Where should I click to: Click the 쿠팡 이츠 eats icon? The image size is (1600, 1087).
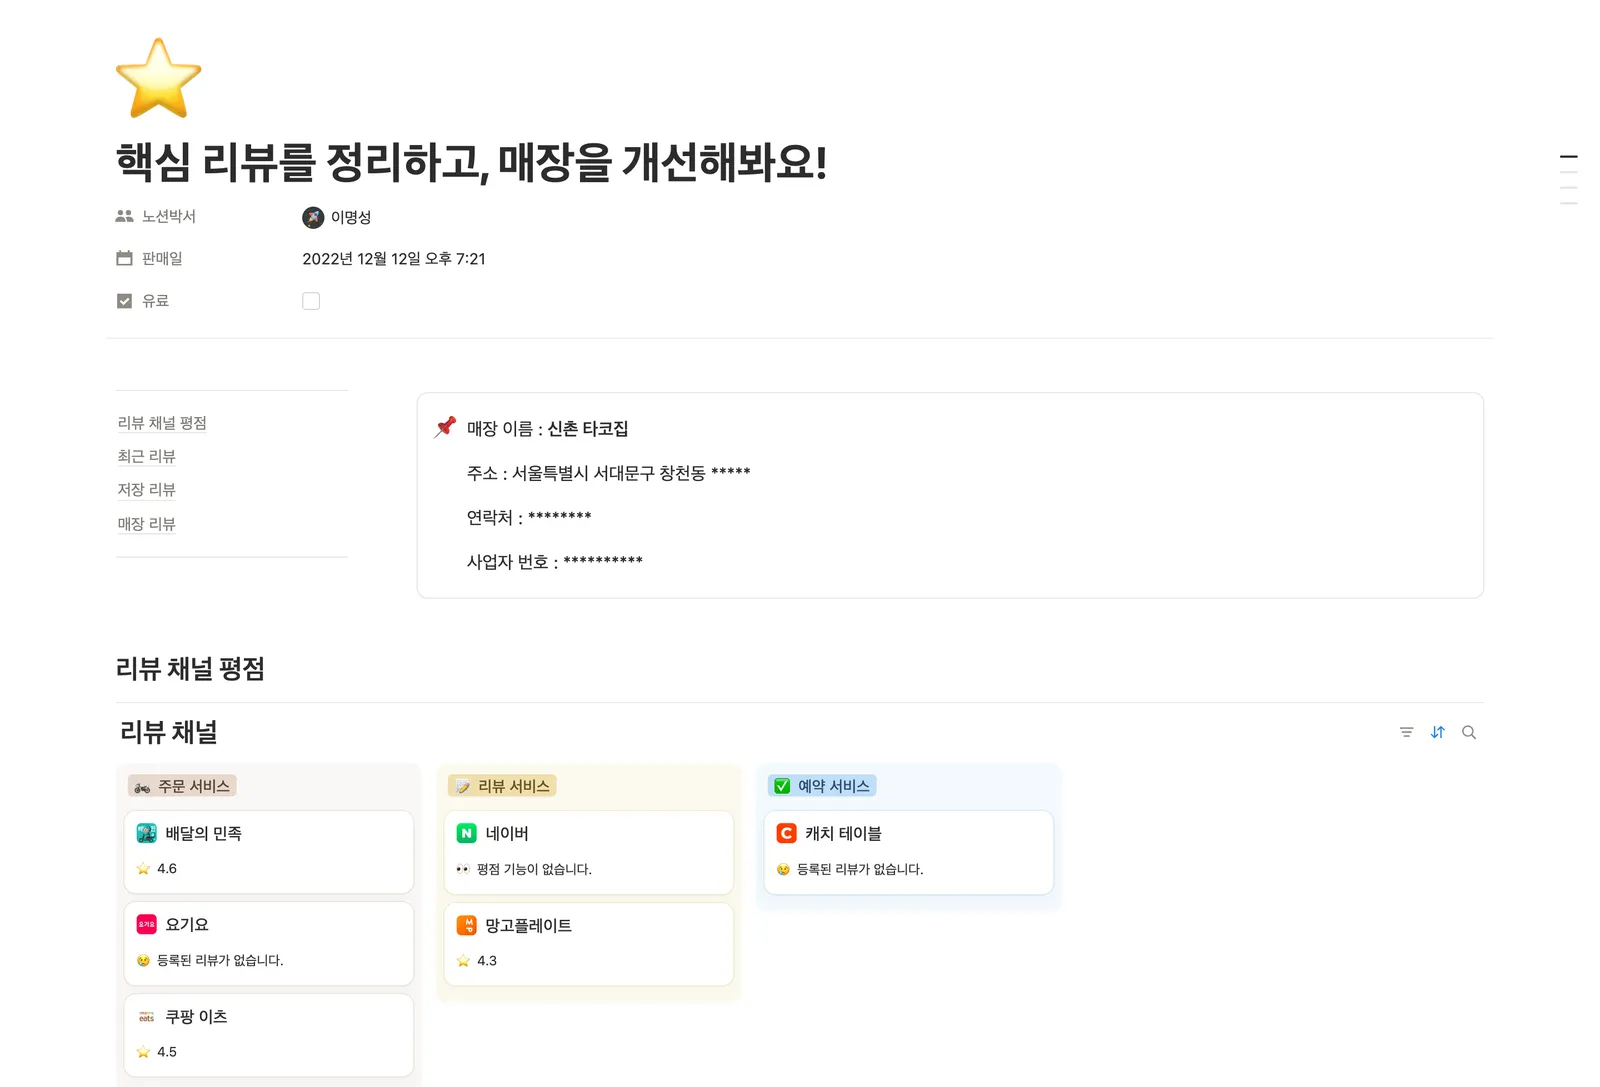[x=146, y=1017]
